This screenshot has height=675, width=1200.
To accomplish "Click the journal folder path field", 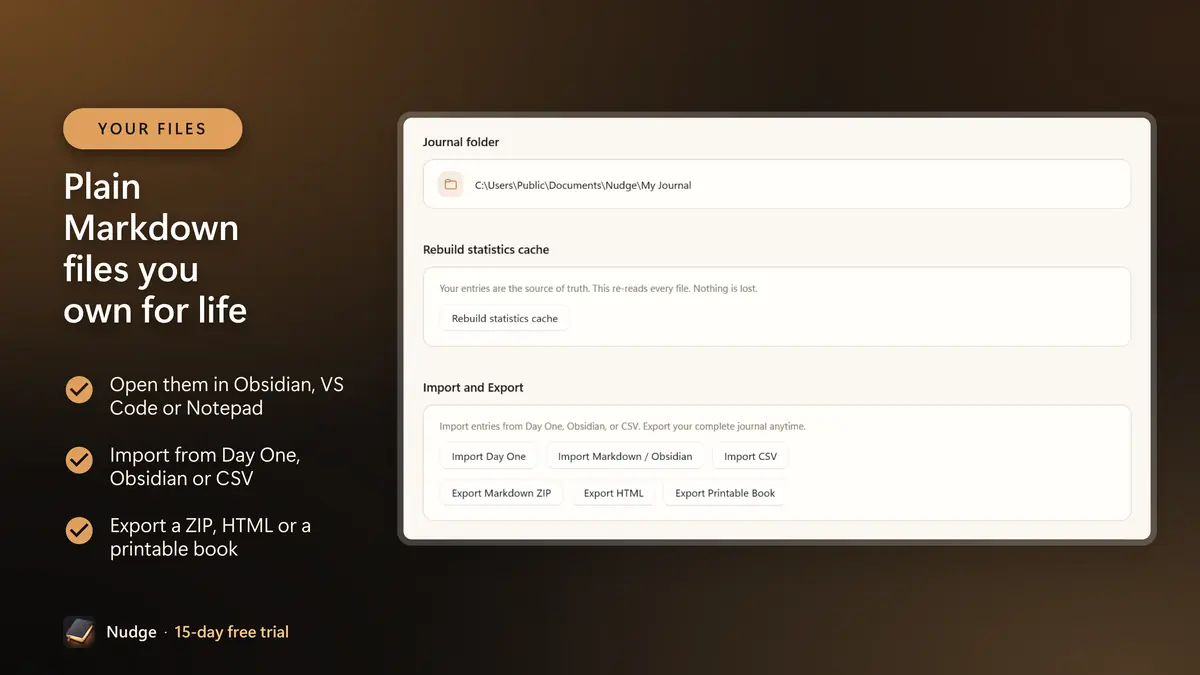I will (x=777, y=184).
